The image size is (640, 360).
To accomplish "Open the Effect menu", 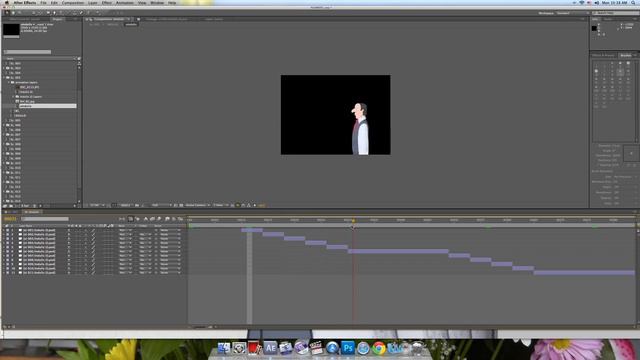I will (x=107, y=2).
